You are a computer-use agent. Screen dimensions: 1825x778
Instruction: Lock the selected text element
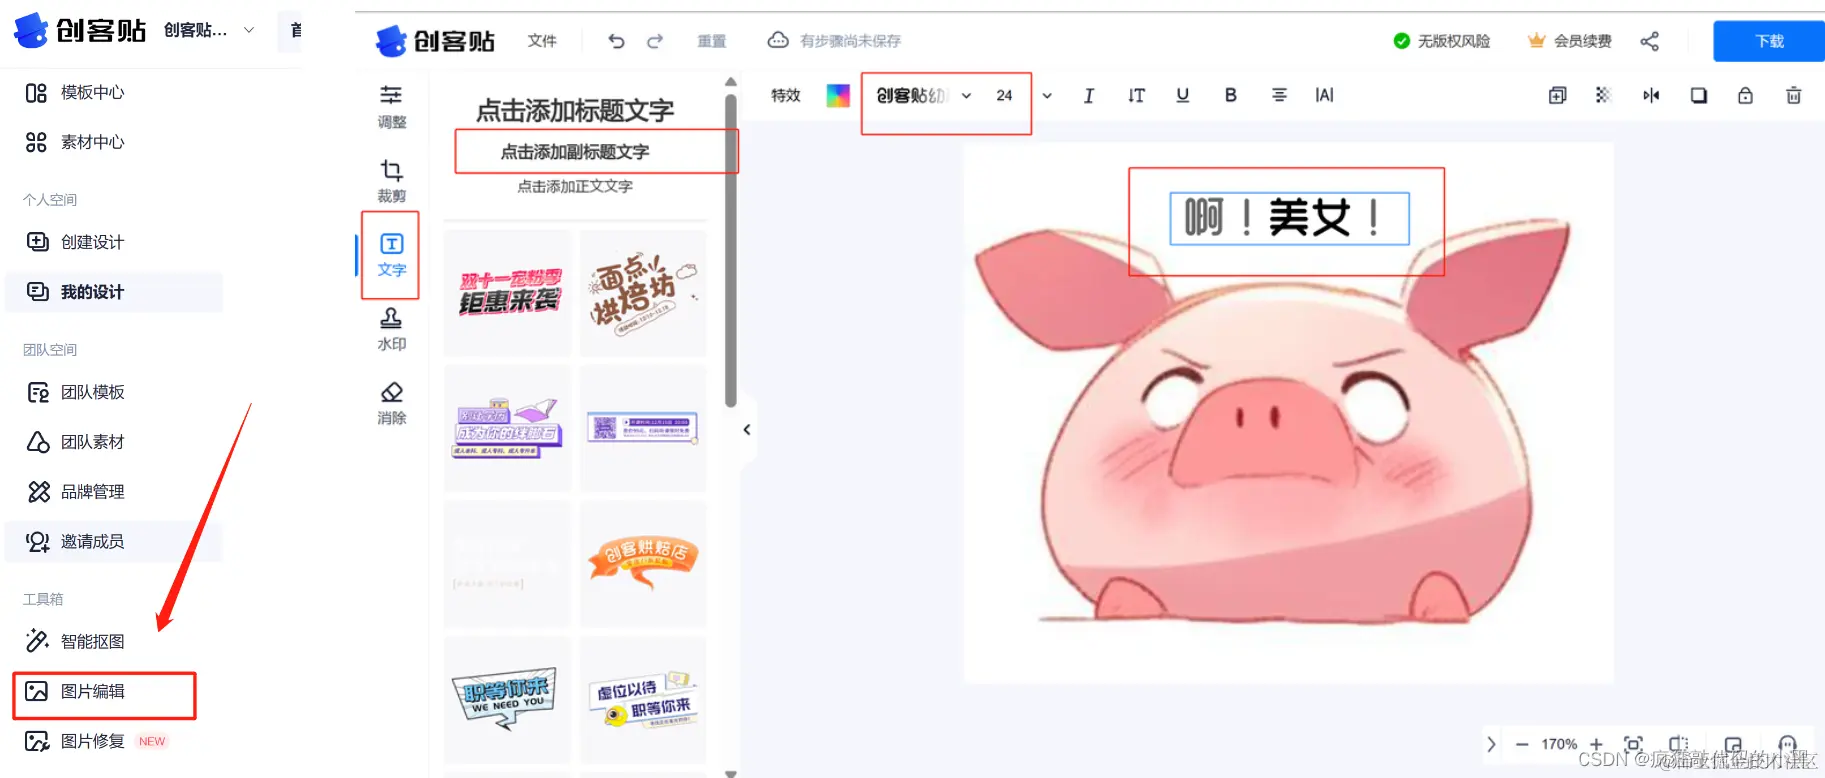tap(1745, 95)
